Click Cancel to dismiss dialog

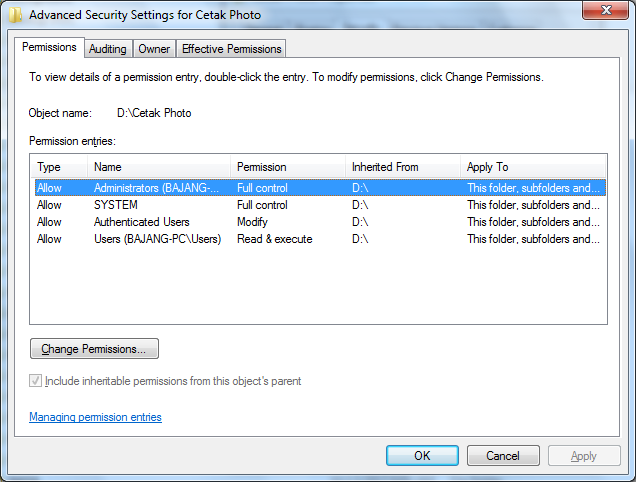pyautogui.click(x=502, y=456)
